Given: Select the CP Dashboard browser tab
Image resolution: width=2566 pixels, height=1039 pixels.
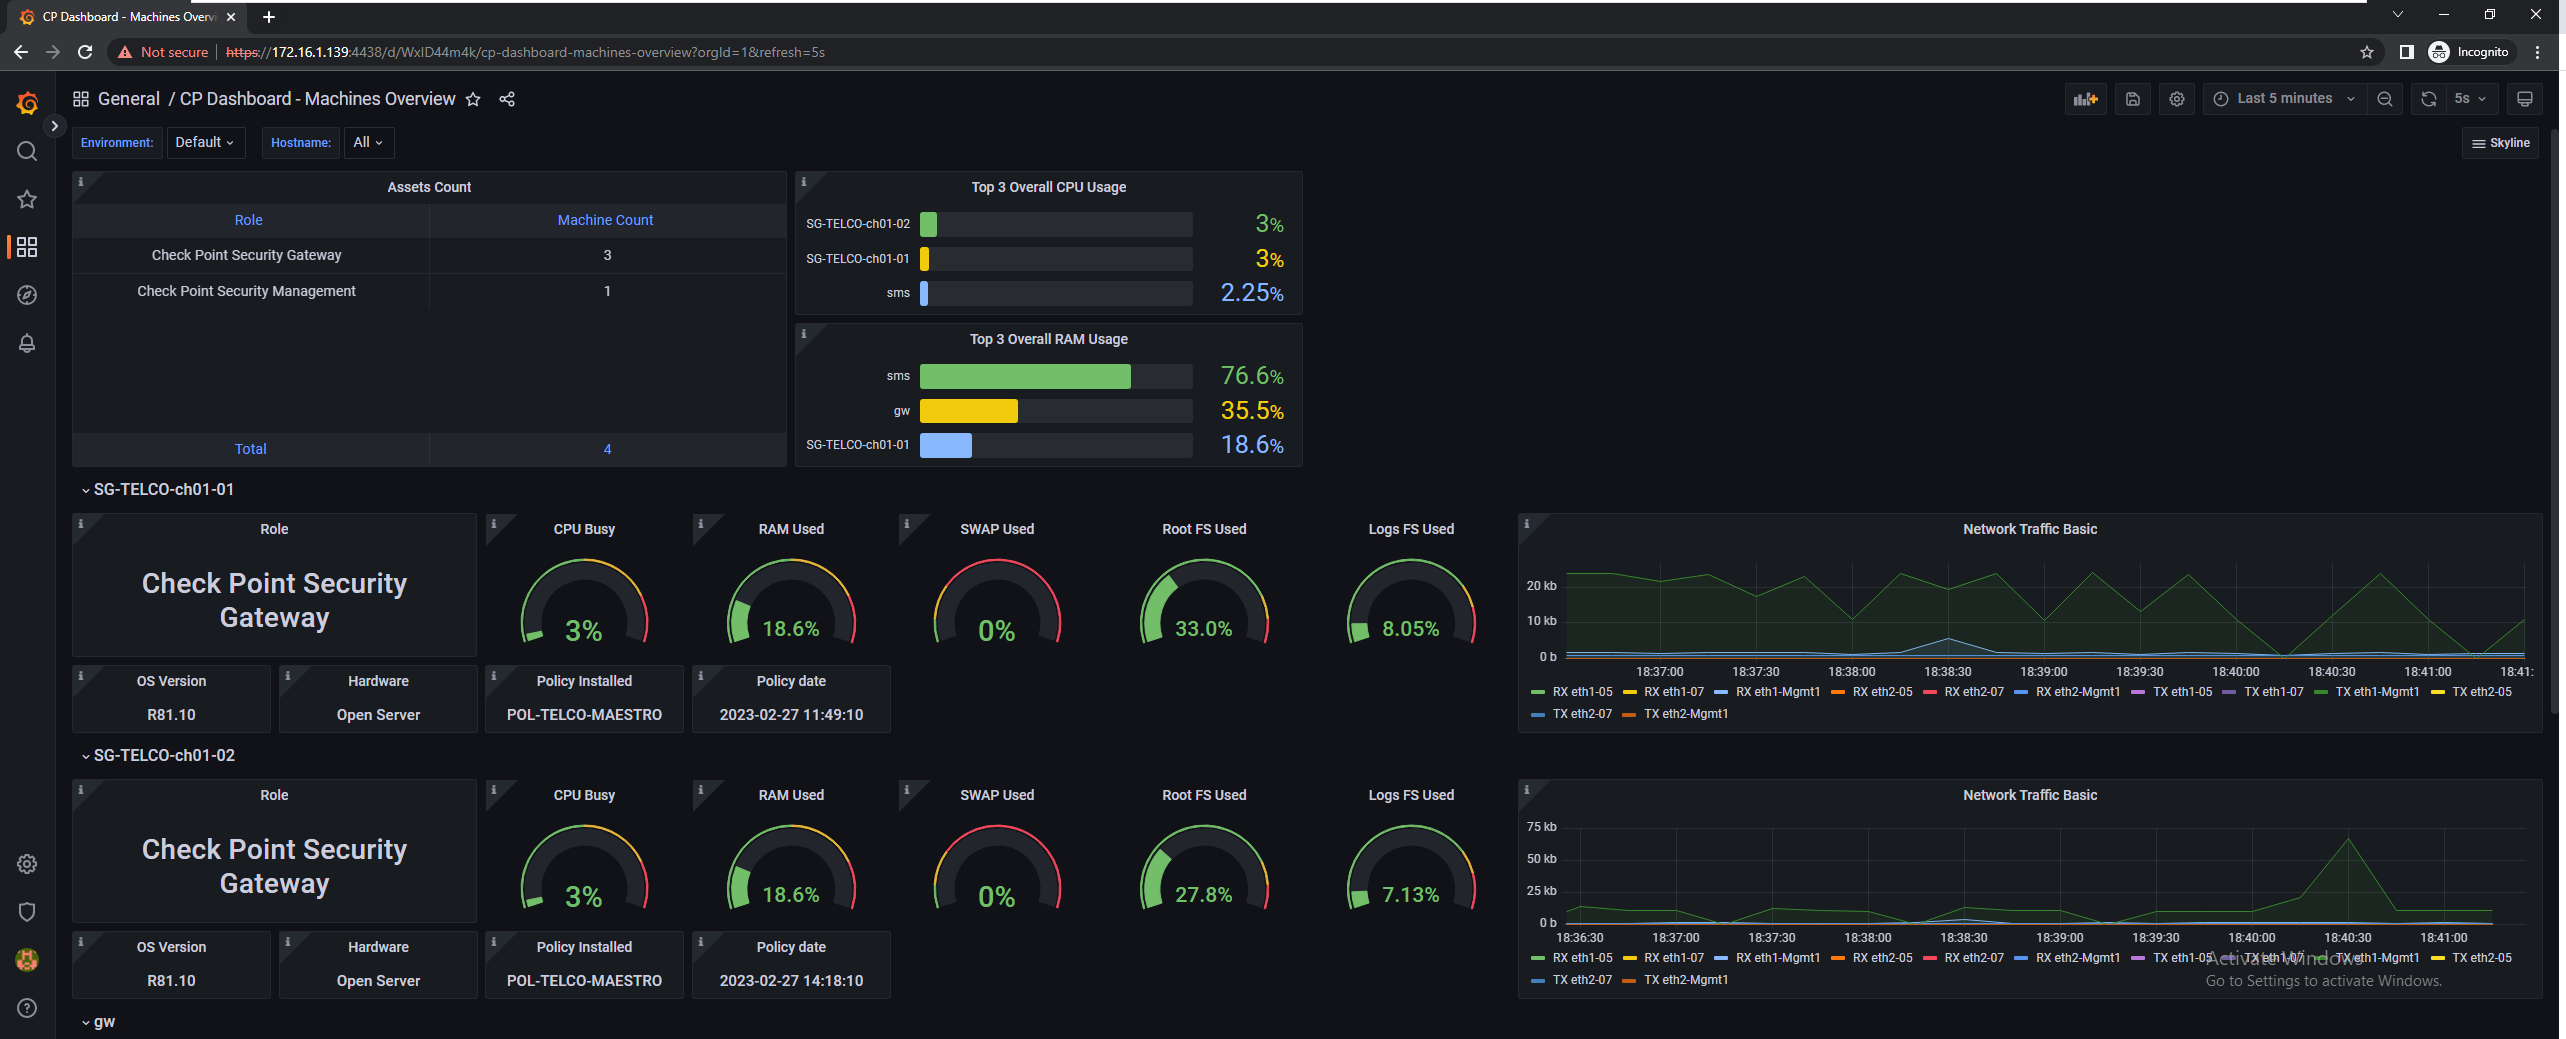Looking at the screenshot, I should coord(128,17).
